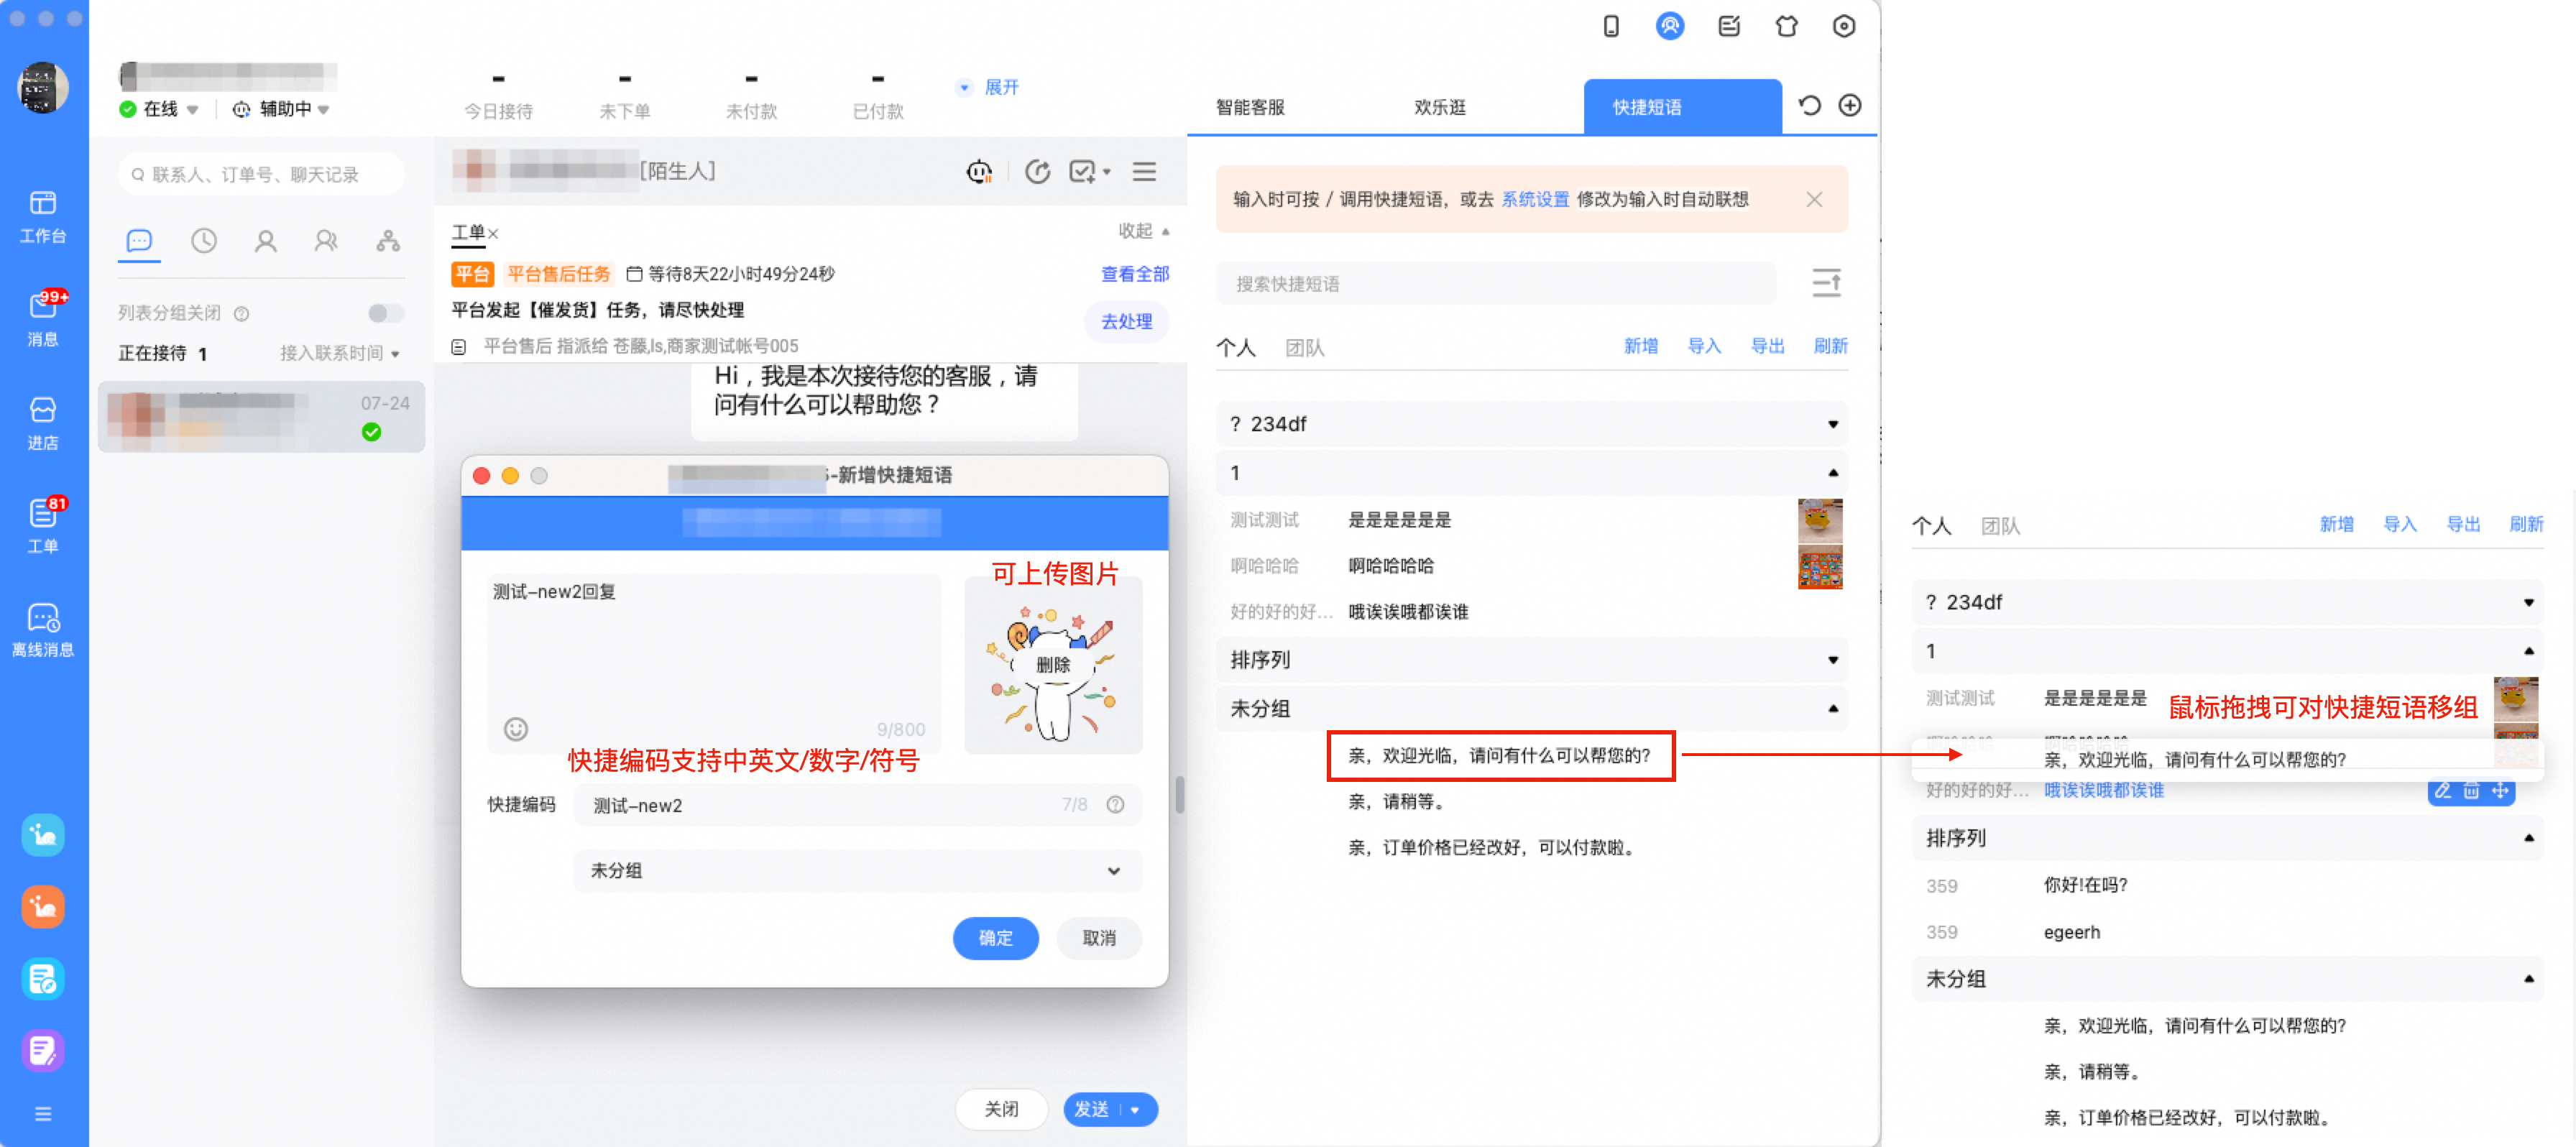Screen dimensions: 2576x1147
Task: Select the chat conversations list icon
Action: pos(139,240)
